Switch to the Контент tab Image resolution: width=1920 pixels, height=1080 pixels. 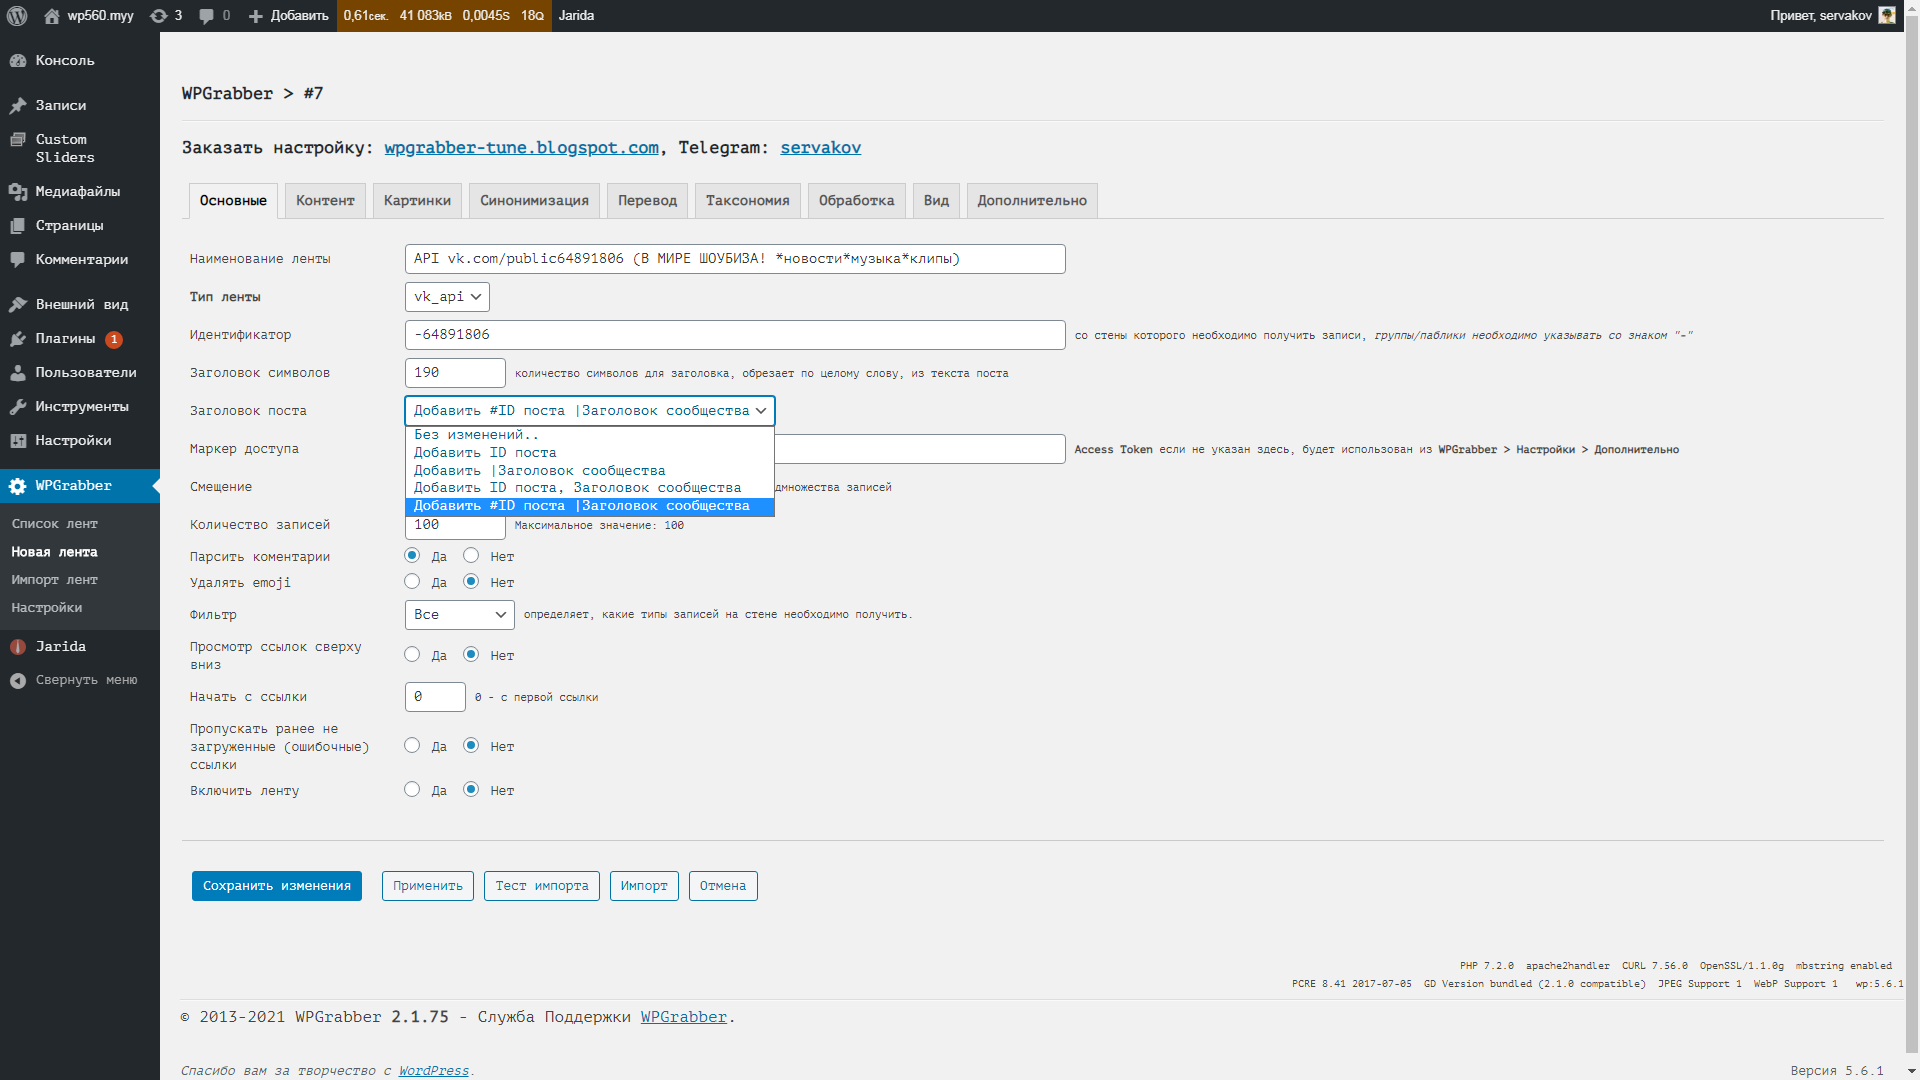click(x=325, y=201)
